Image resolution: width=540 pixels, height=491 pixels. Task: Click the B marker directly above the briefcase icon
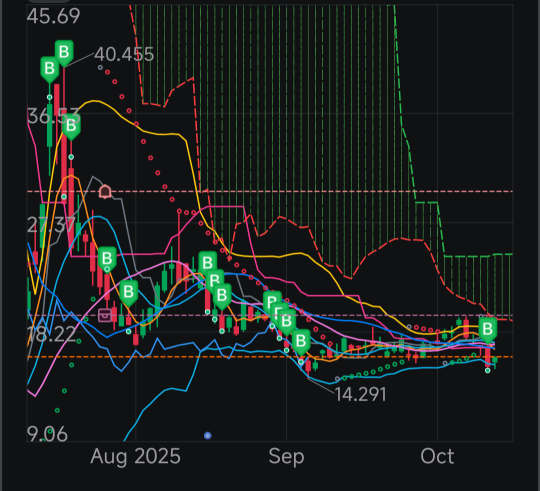(107, 259)
